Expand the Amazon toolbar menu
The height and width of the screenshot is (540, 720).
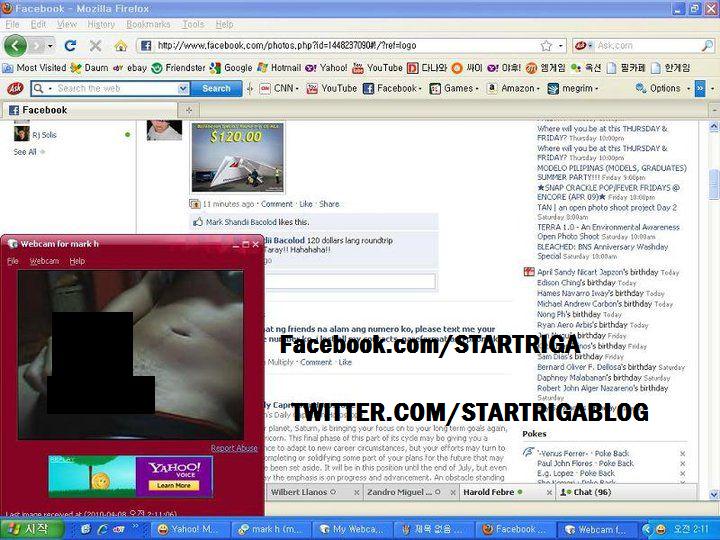(538, 88)
